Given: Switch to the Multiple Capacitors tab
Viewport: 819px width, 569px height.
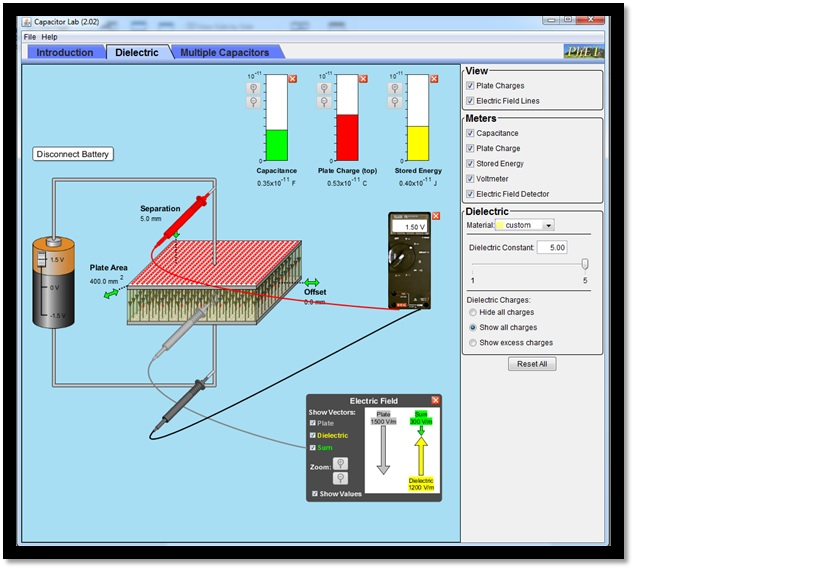Looking at the screenshot, I should (x=224, y=52).
